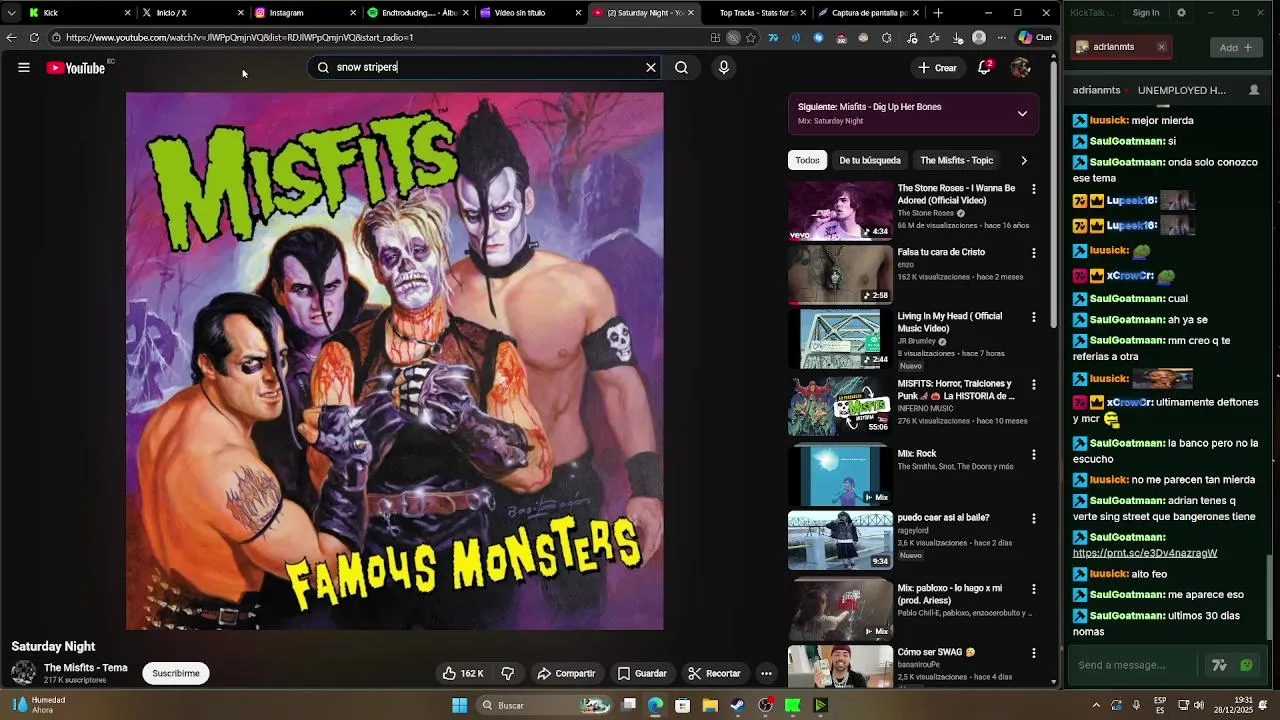Like the Saturday Night video
The image size is (1280, 720).
[464, 673]
